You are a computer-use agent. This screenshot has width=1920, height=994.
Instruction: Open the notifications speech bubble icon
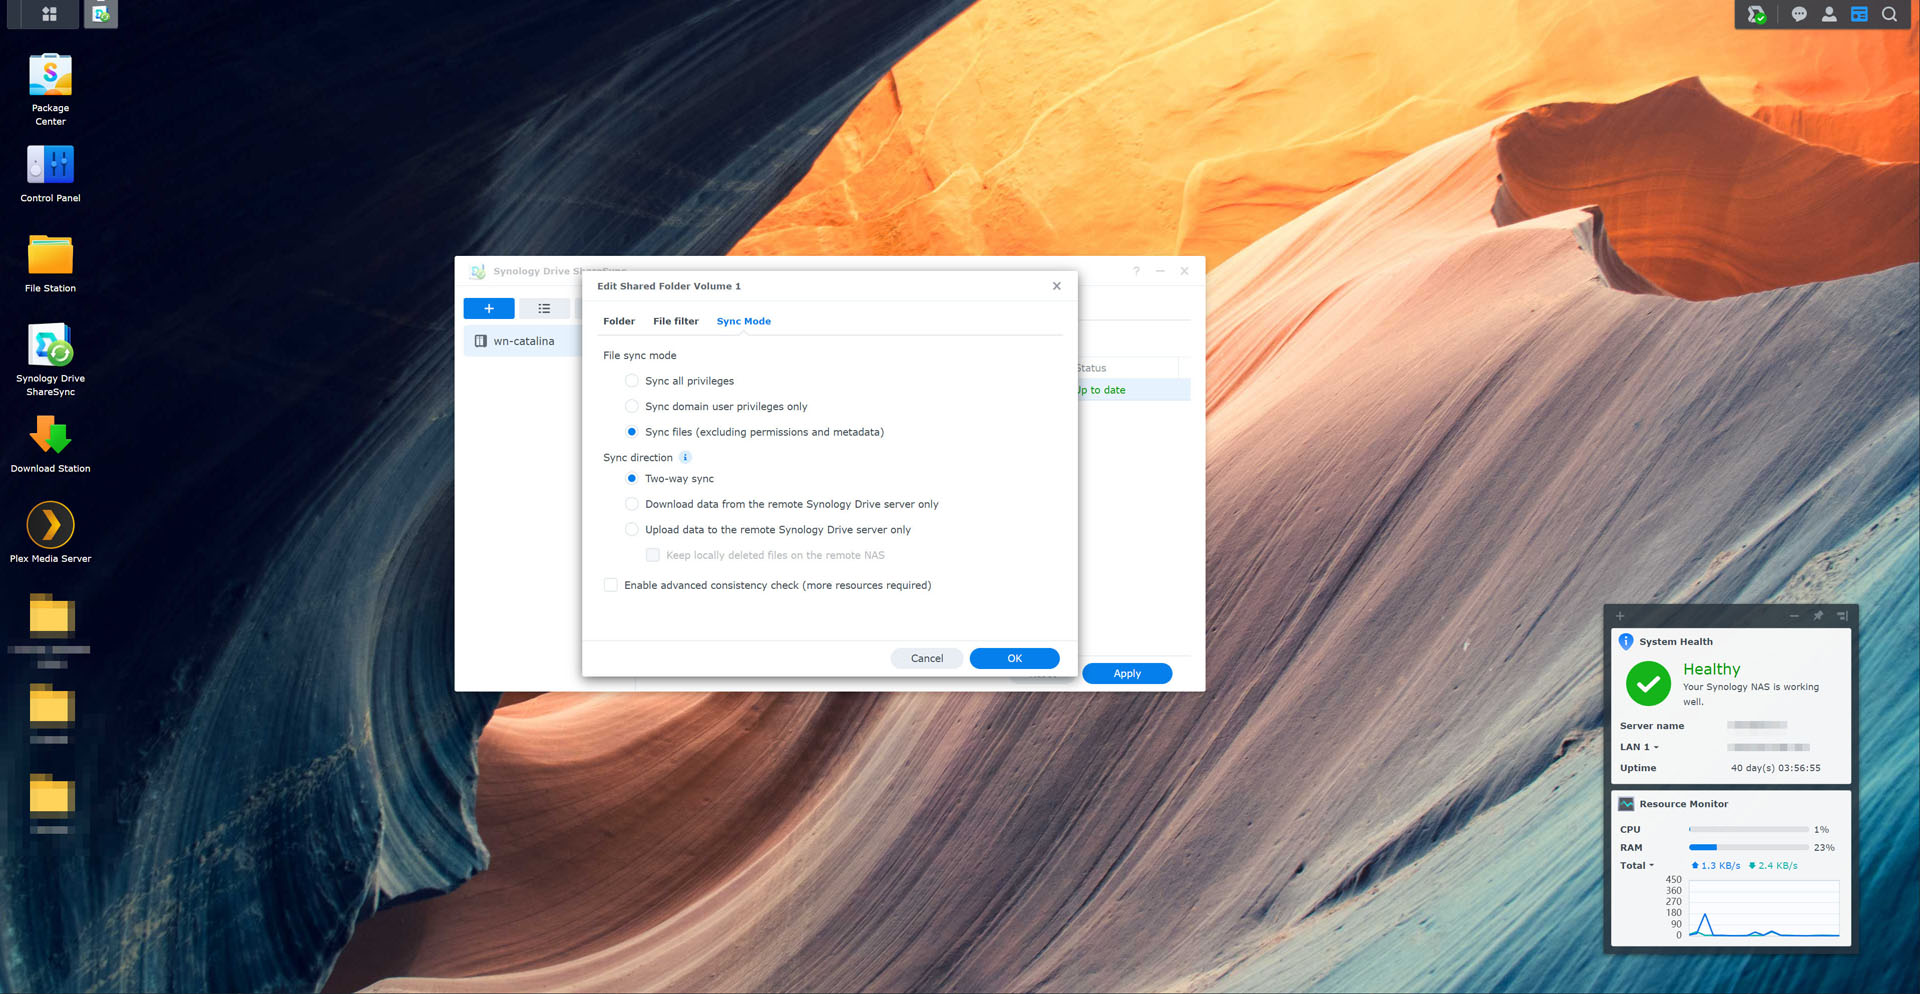tap(1799, 14)
